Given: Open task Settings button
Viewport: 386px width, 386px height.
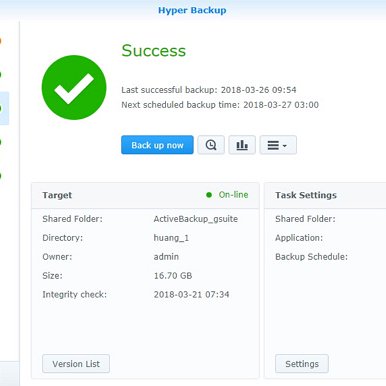Looking at the screenshot, I should click(x=302, y=364).
